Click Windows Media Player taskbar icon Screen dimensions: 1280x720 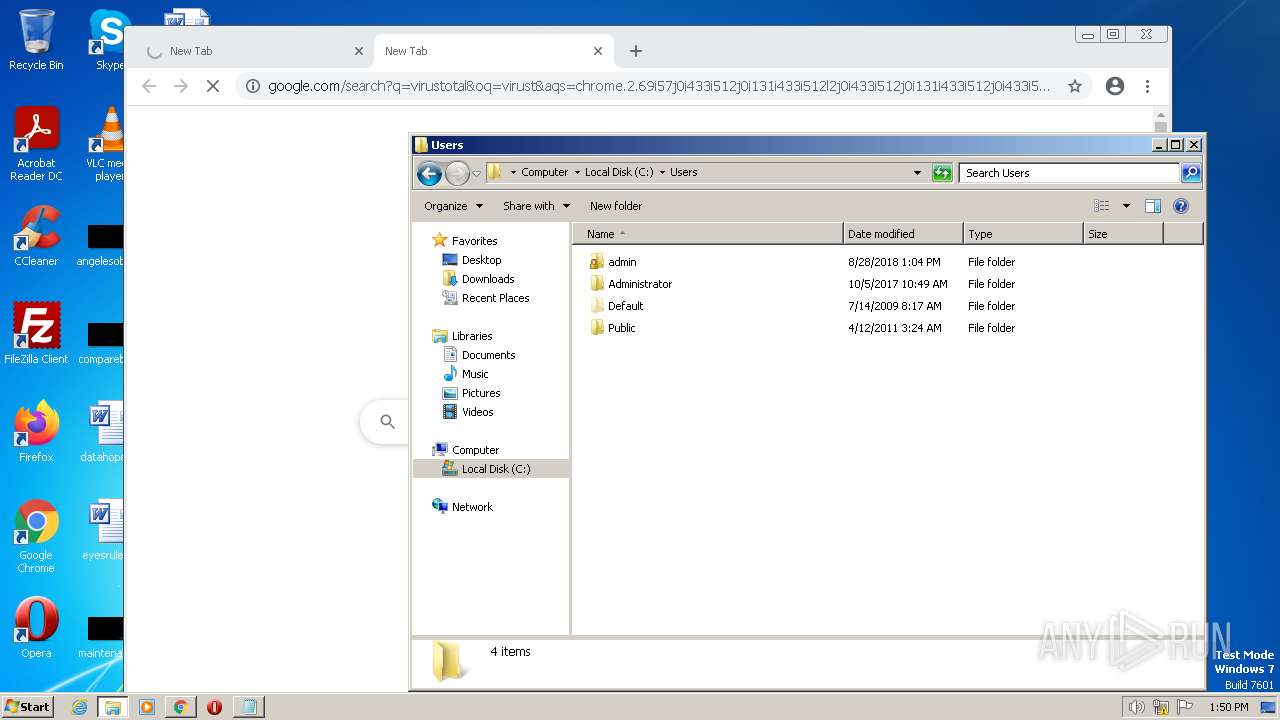147,707
